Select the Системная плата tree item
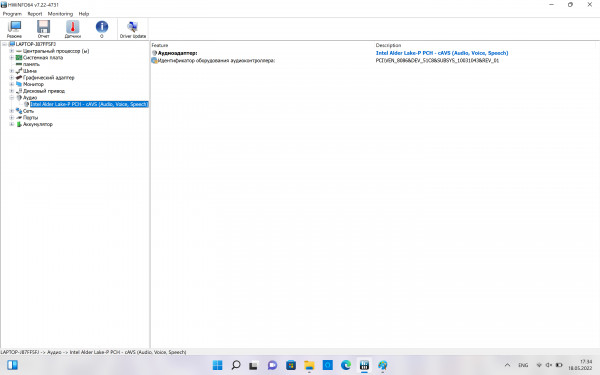Screen dimensions: 600x375 [43, 57]
